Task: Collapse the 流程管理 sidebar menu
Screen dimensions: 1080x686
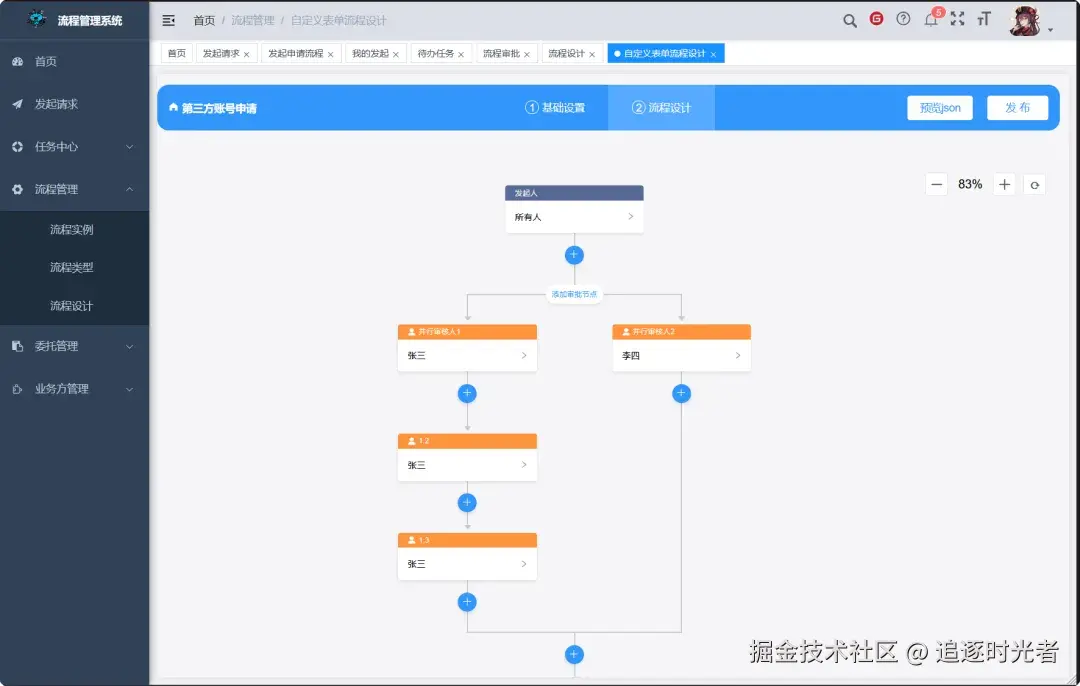Action: point(74,189)
